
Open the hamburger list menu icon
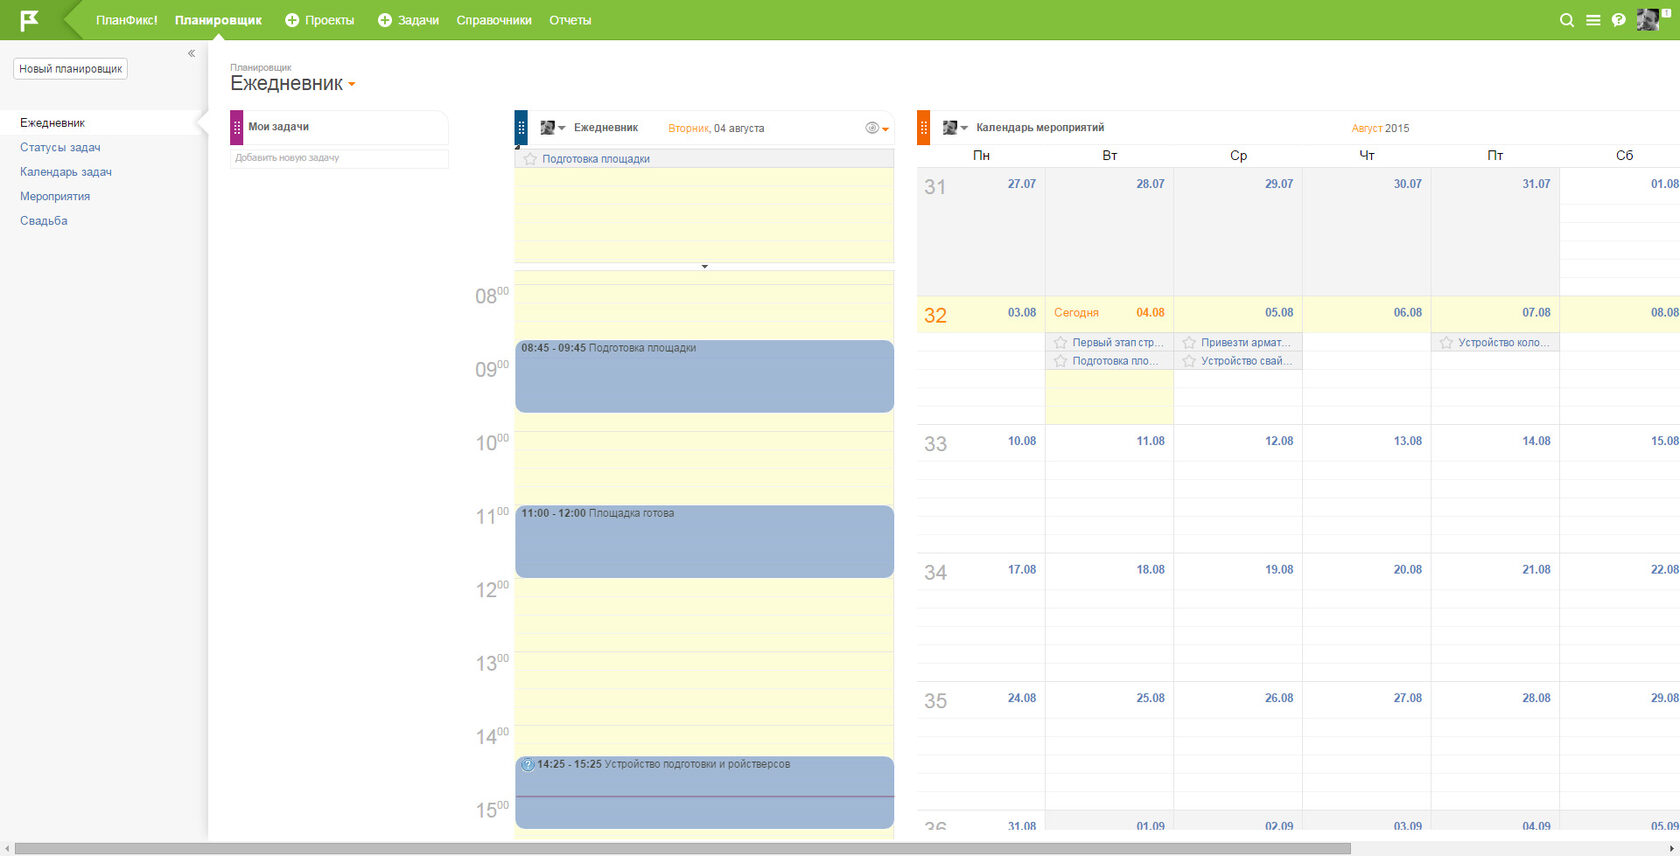(1593, 20)
